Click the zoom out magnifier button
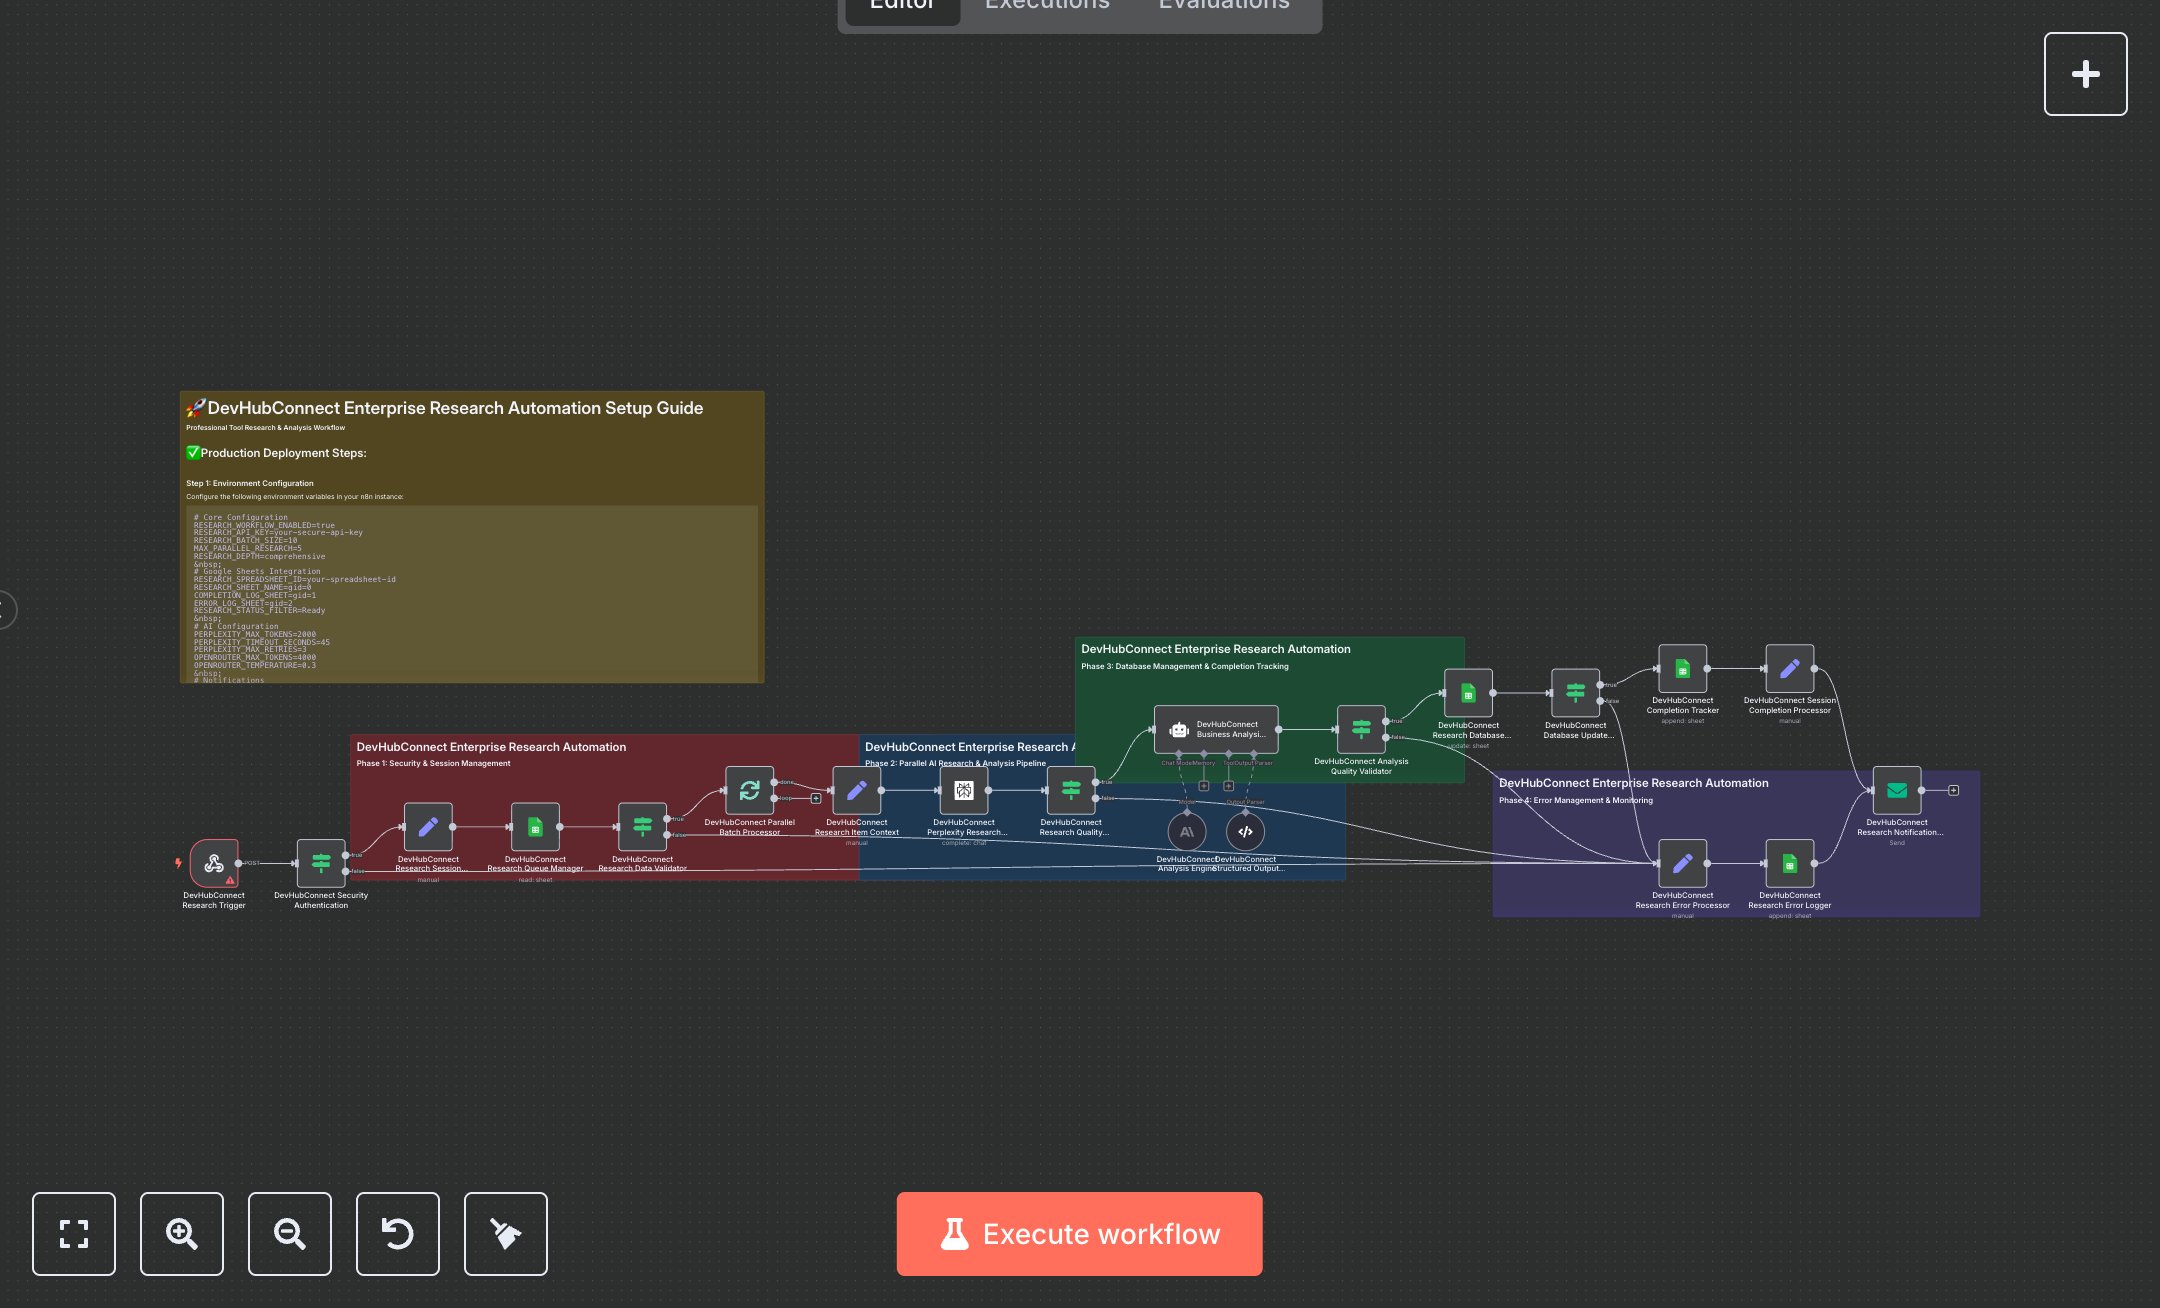 [x=289, y=1234]
